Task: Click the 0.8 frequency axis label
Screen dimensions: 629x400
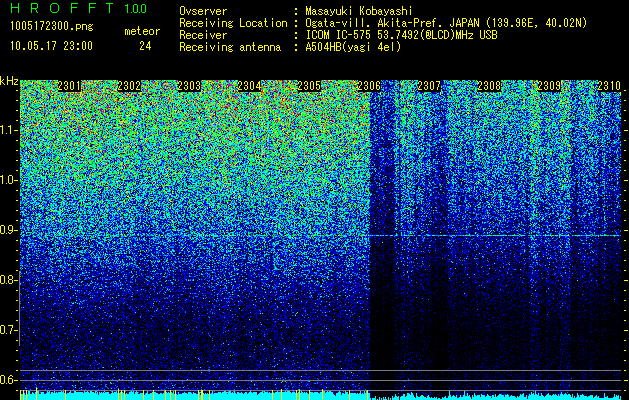Action: click(x=8, y=280)
